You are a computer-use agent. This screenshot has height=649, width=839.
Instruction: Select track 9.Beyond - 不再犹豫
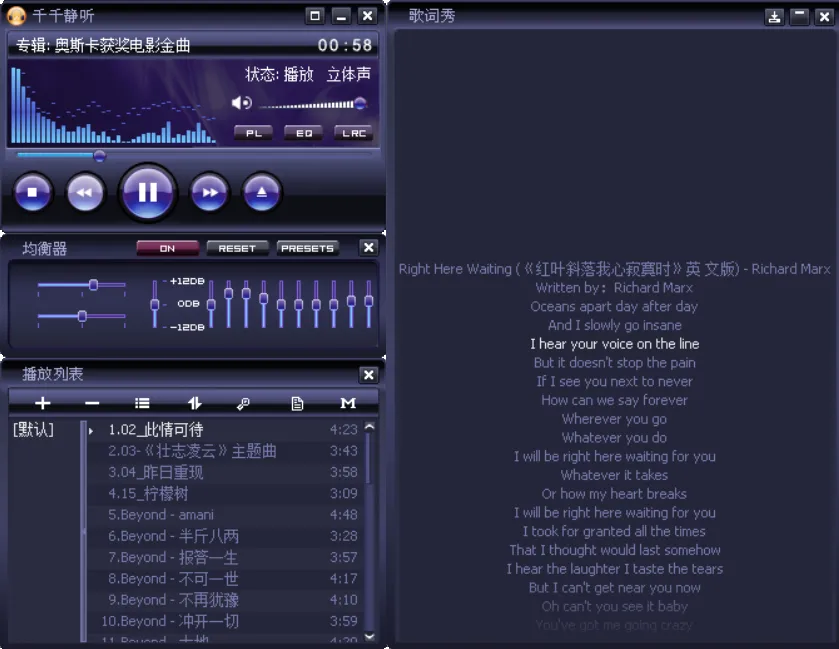(x=225, y=600)
